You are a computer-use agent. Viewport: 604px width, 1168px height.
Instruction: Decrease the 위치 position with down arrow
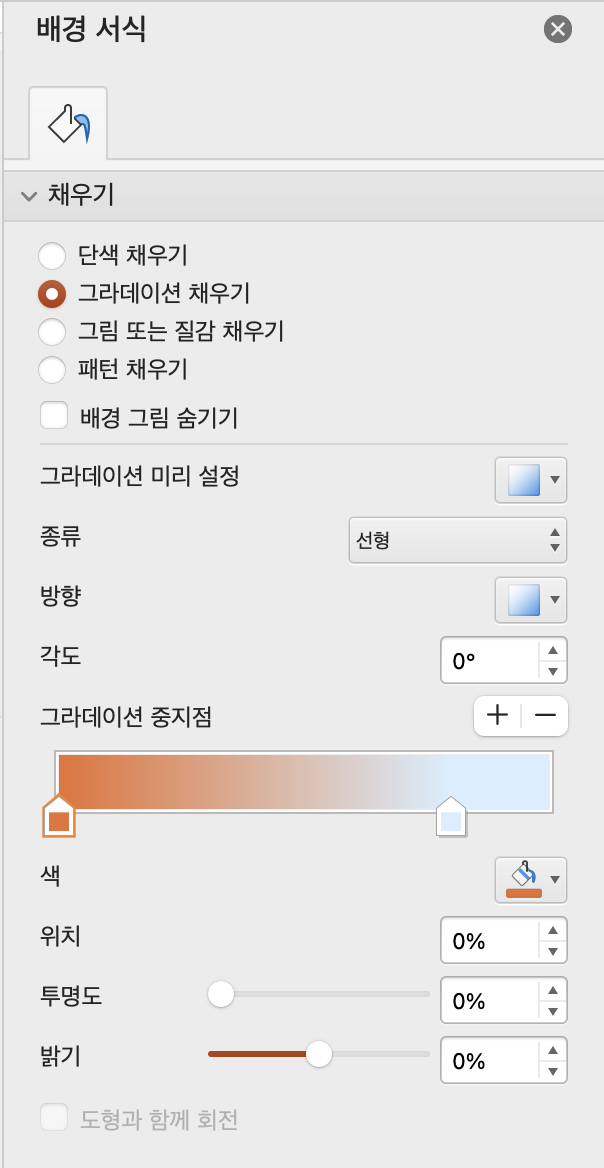[553, 951]
